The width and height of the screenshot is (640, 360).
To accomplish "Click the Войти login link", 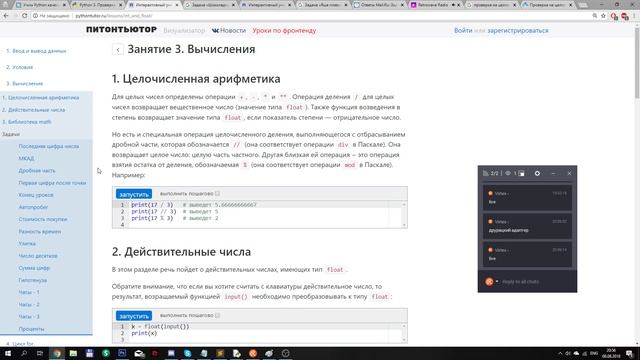I will tap(463, 31).
